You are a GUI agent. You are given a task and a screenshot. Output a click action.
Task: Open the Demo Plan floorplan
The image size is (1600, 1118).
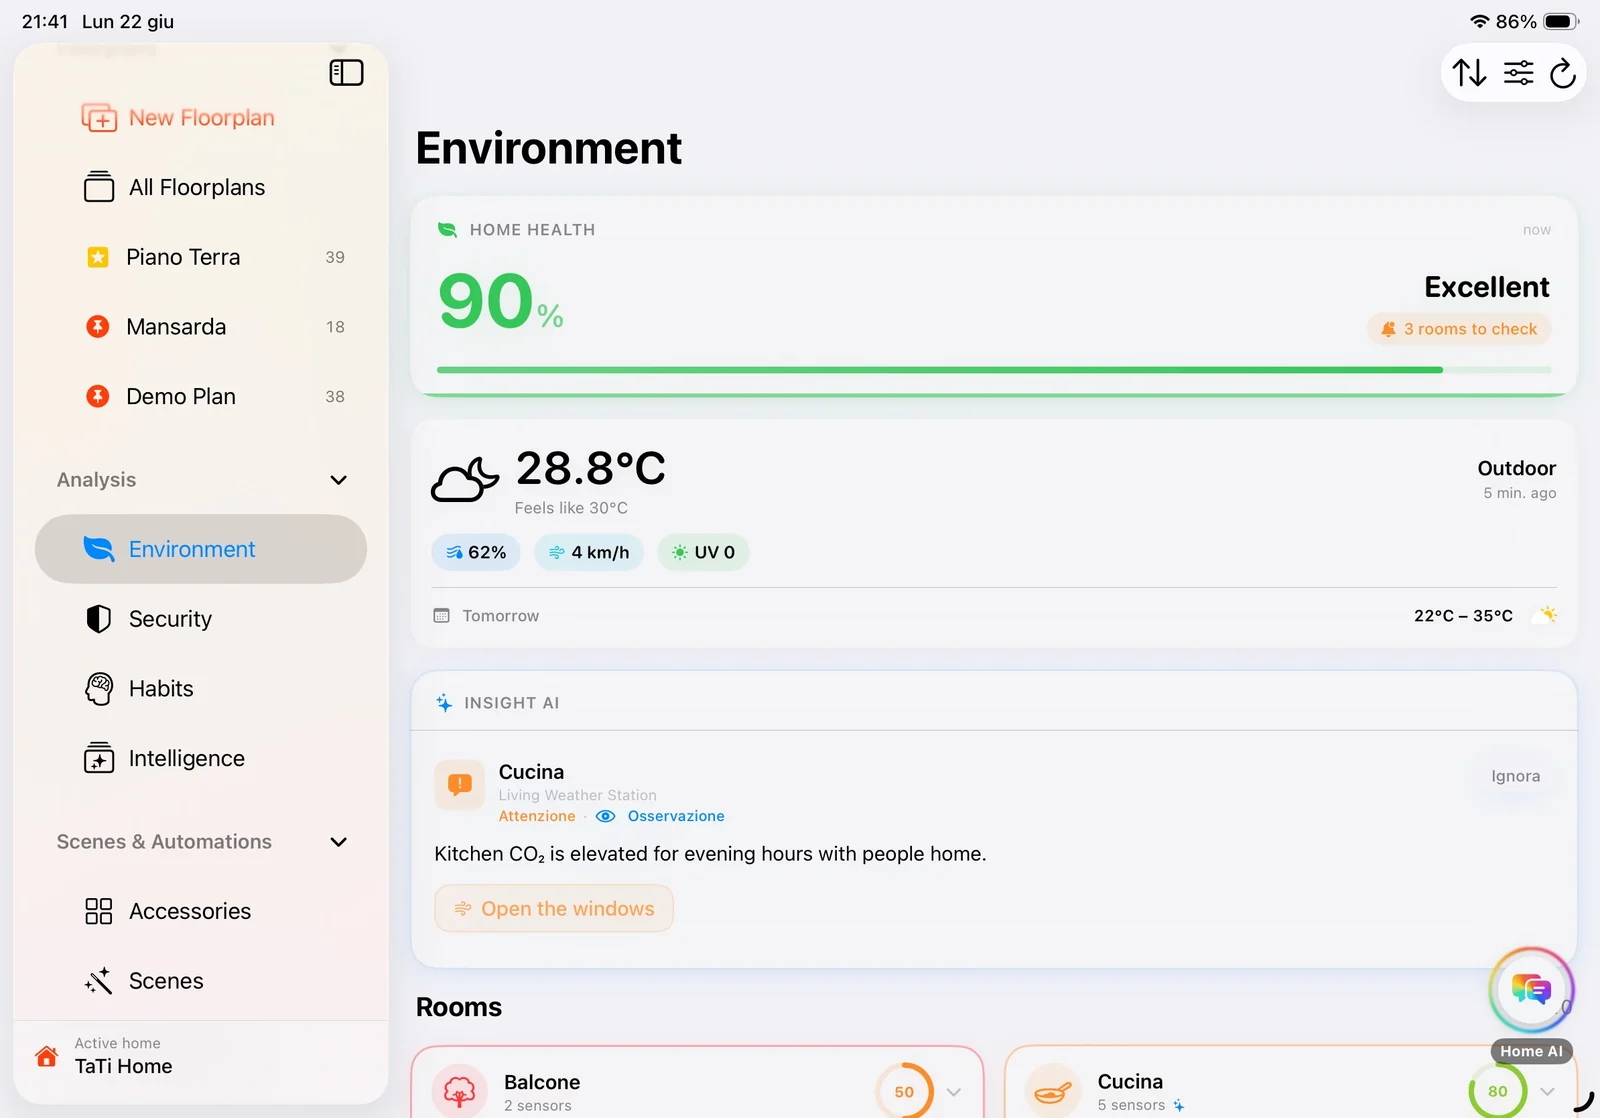click(x=201, y=397)
